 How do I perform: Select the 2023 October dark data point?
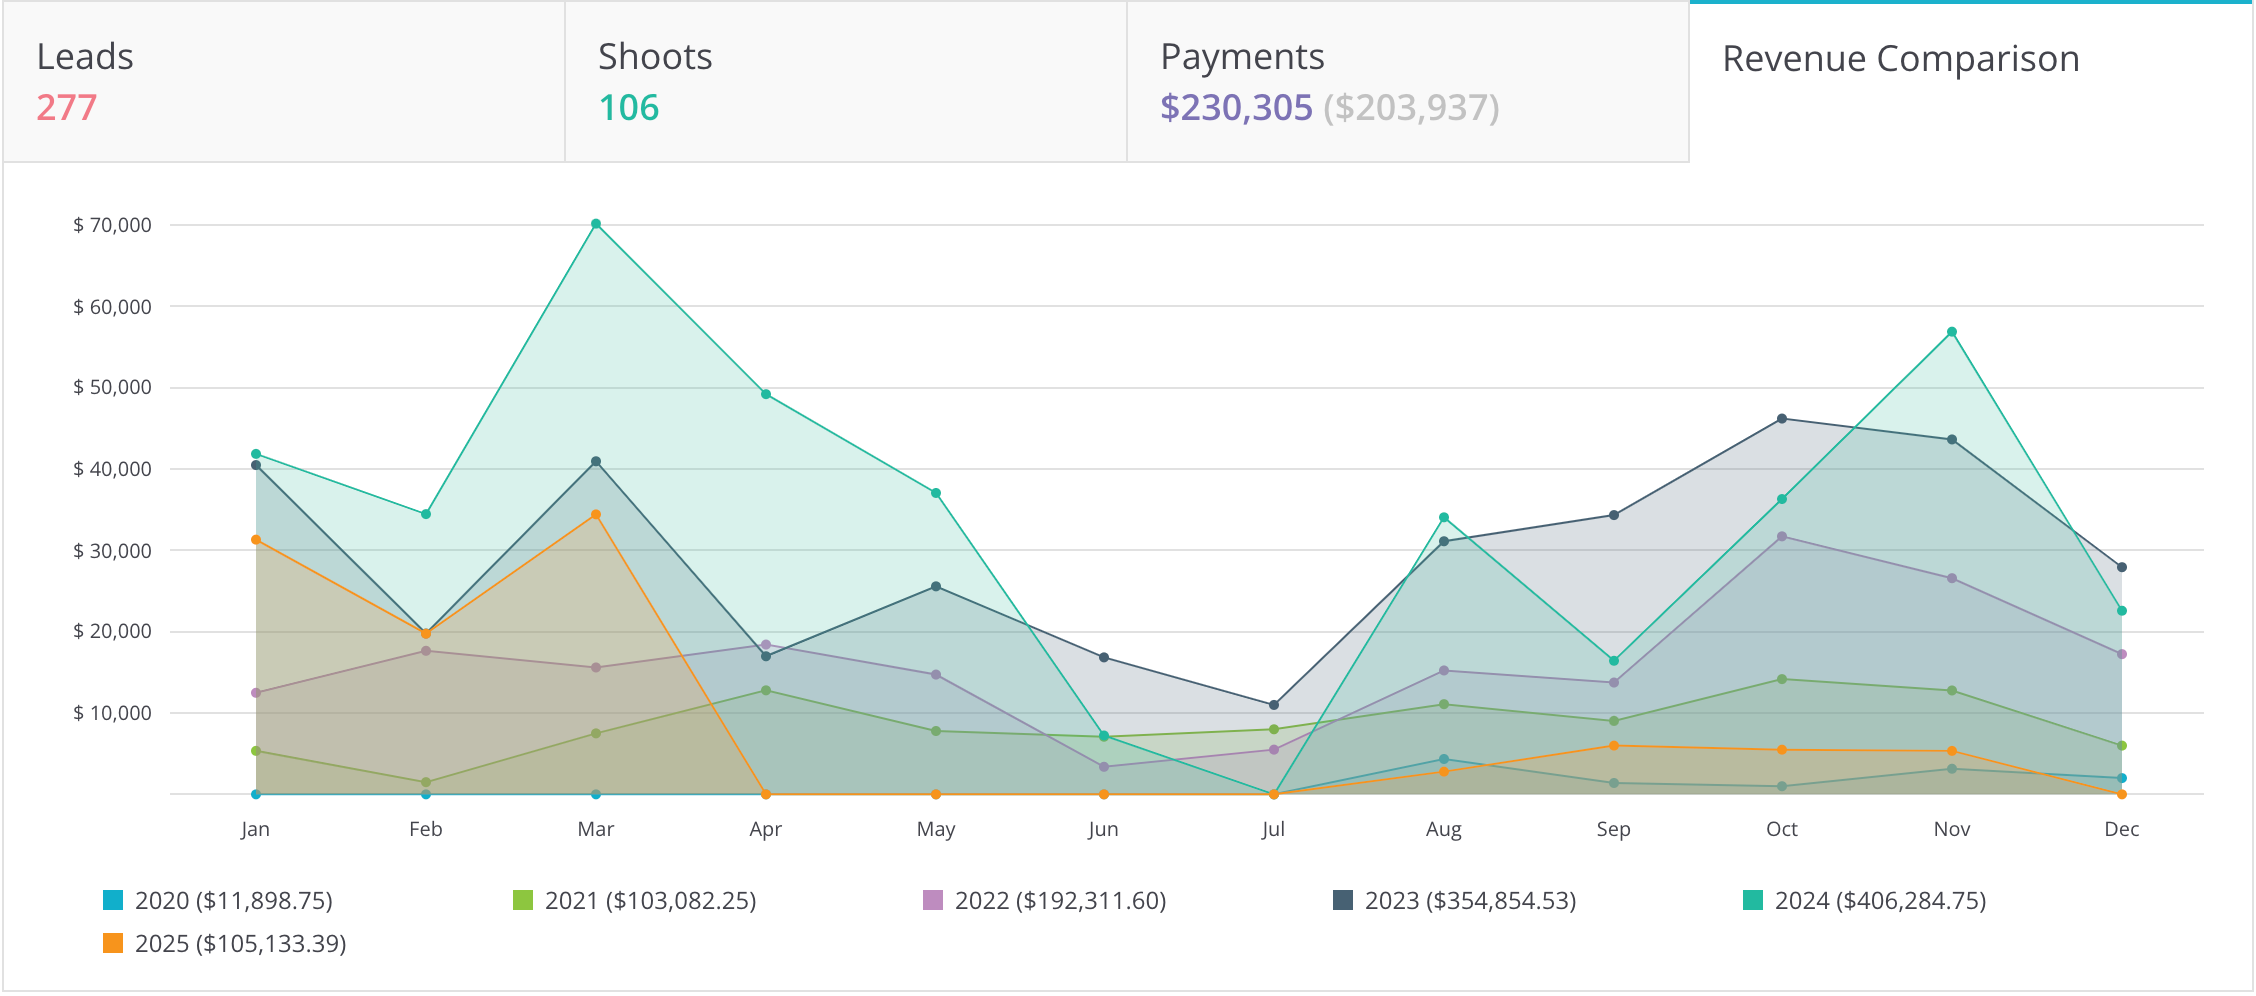coord(1782,419)
